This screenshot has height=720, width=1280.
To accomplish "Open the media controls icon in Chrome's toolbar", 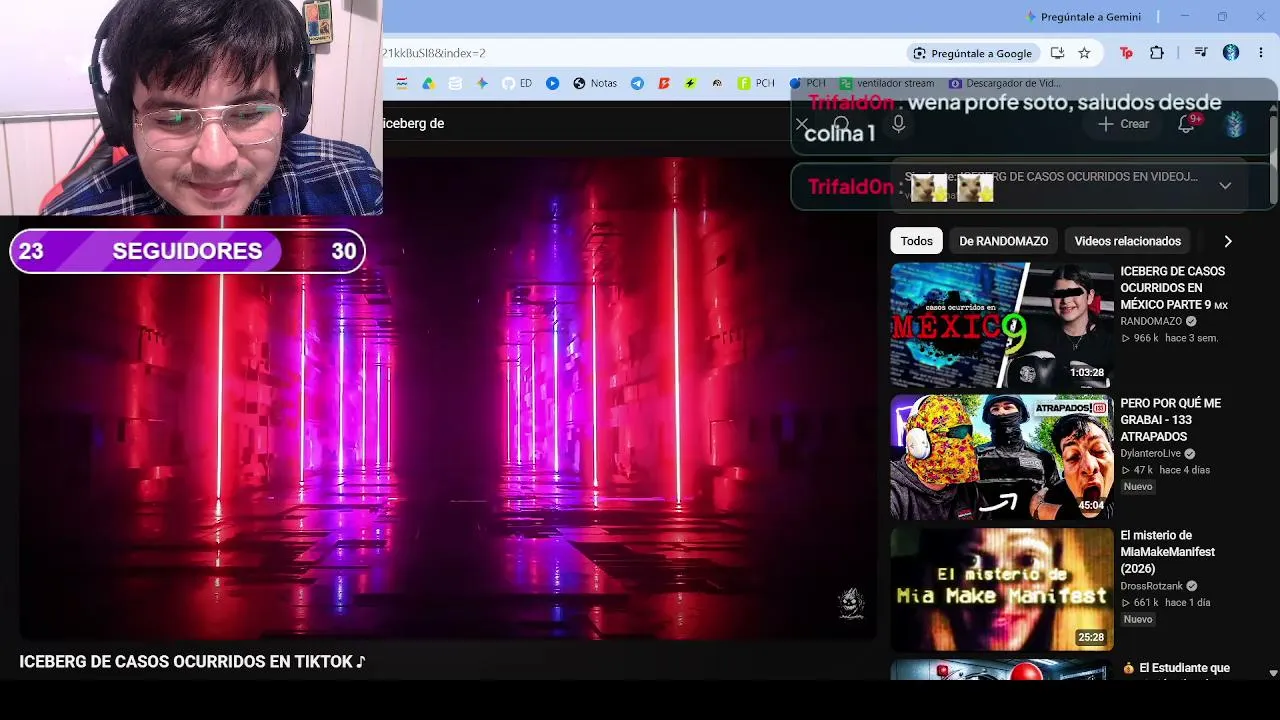I will point(1201,53).
